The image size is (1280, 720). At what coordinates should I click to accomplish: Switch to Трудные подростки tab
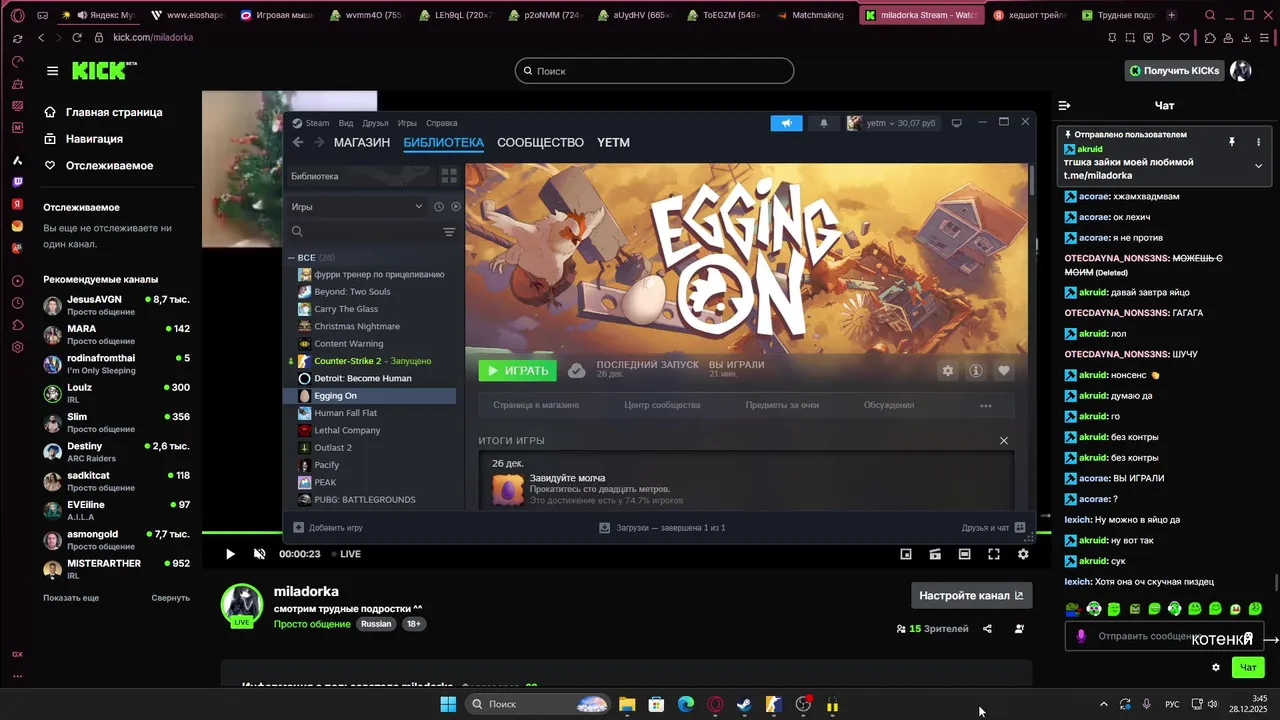1118,15
